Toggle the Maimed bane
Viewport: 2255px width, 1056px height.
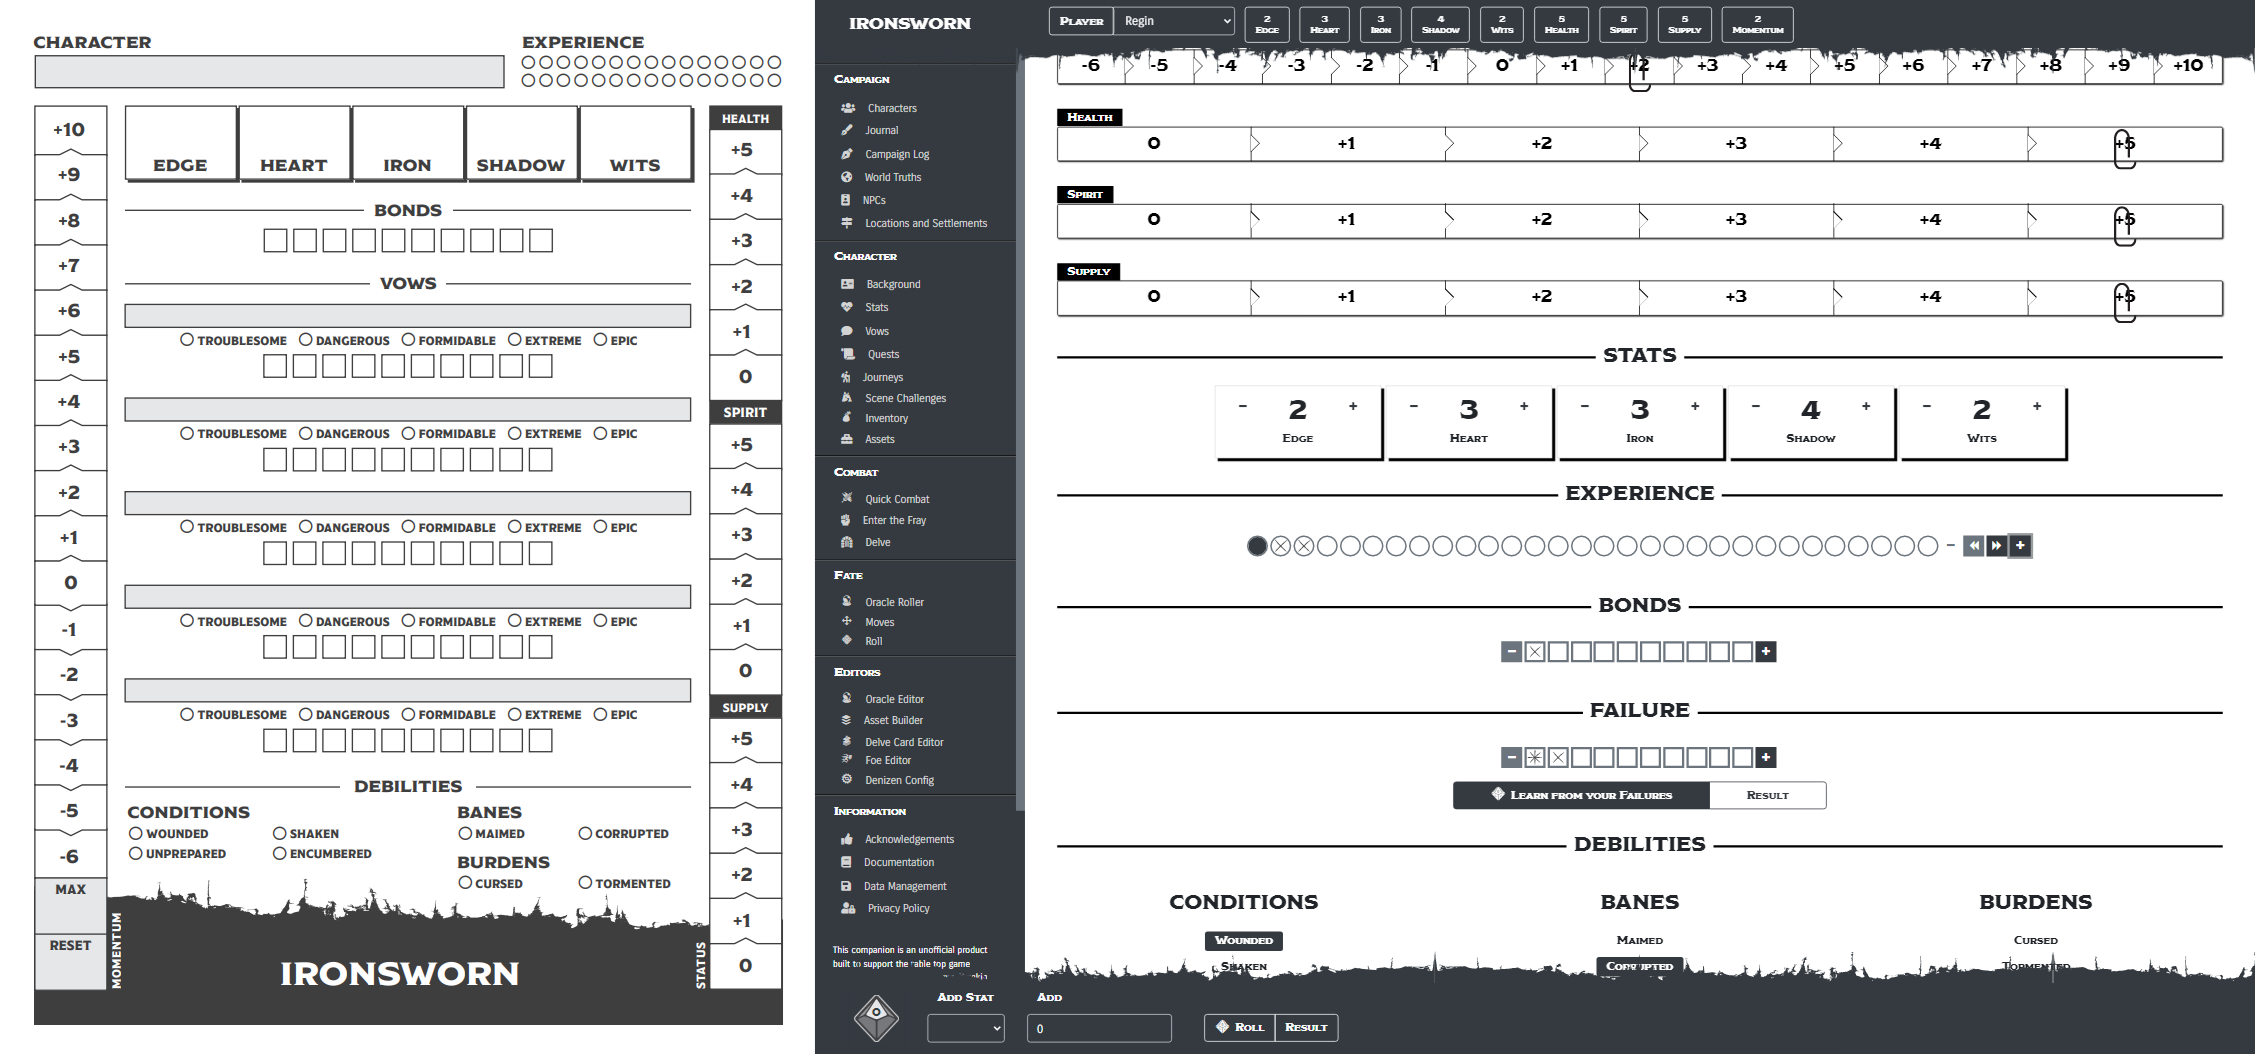pos(1639,940)
